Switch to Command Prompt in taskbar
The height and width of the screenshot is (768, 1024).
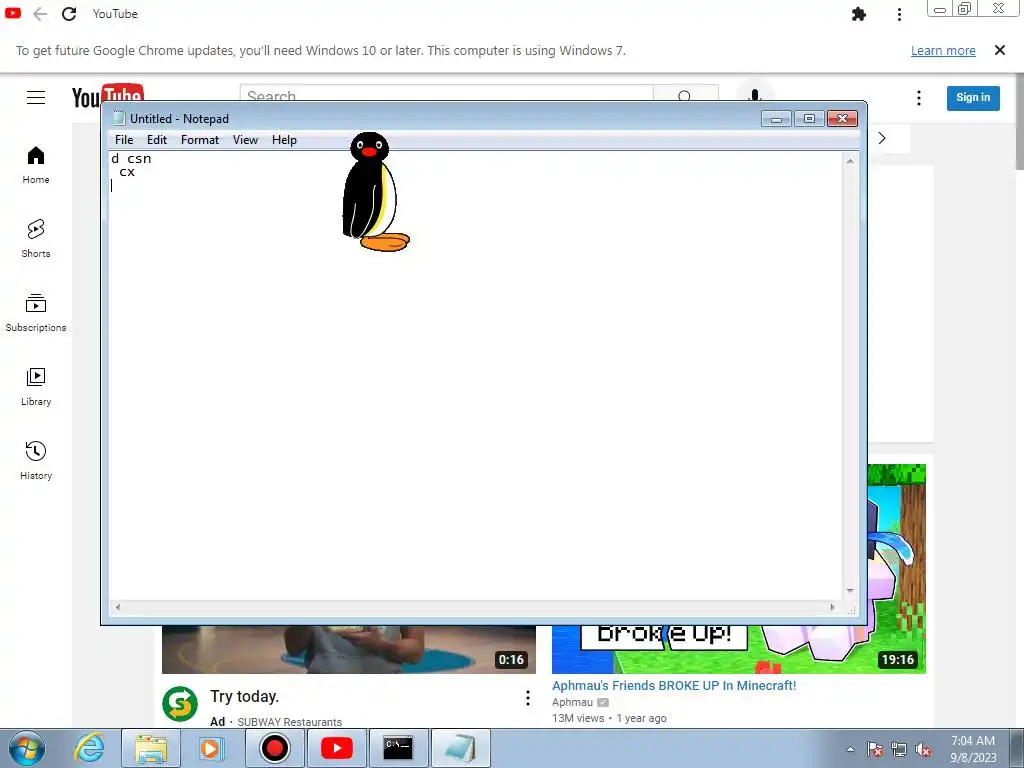[398, 748]
